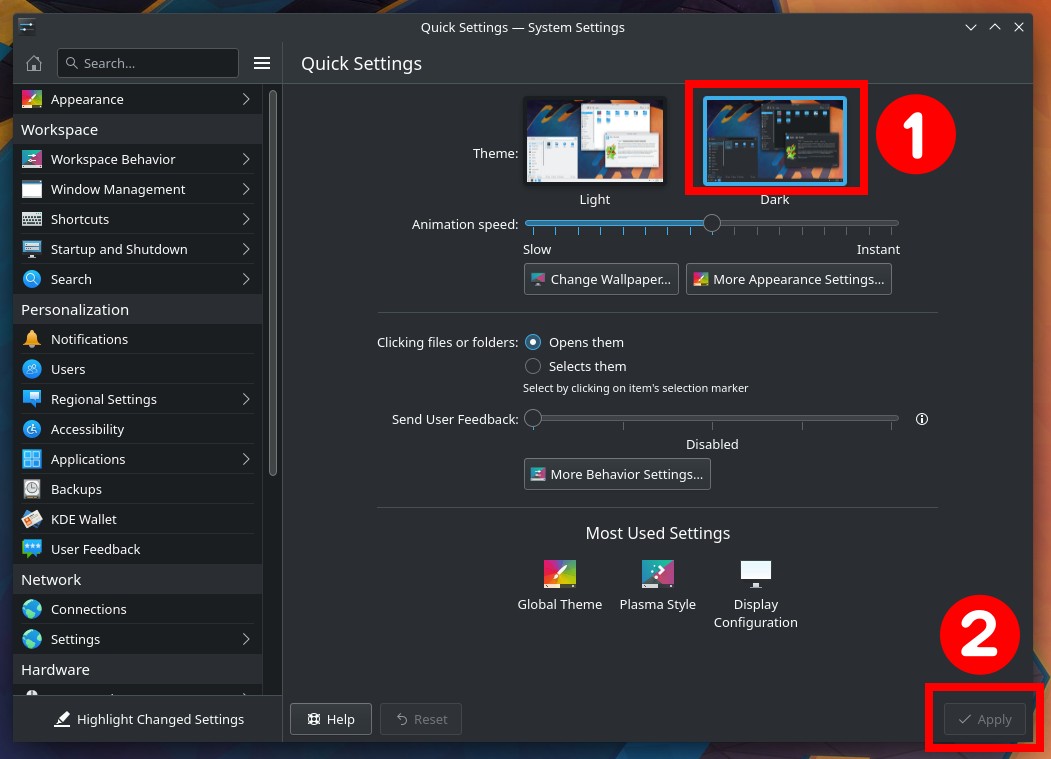Open the hamburger menu beside search
This screenshot has height=759, width=1051.
[262, 63]
